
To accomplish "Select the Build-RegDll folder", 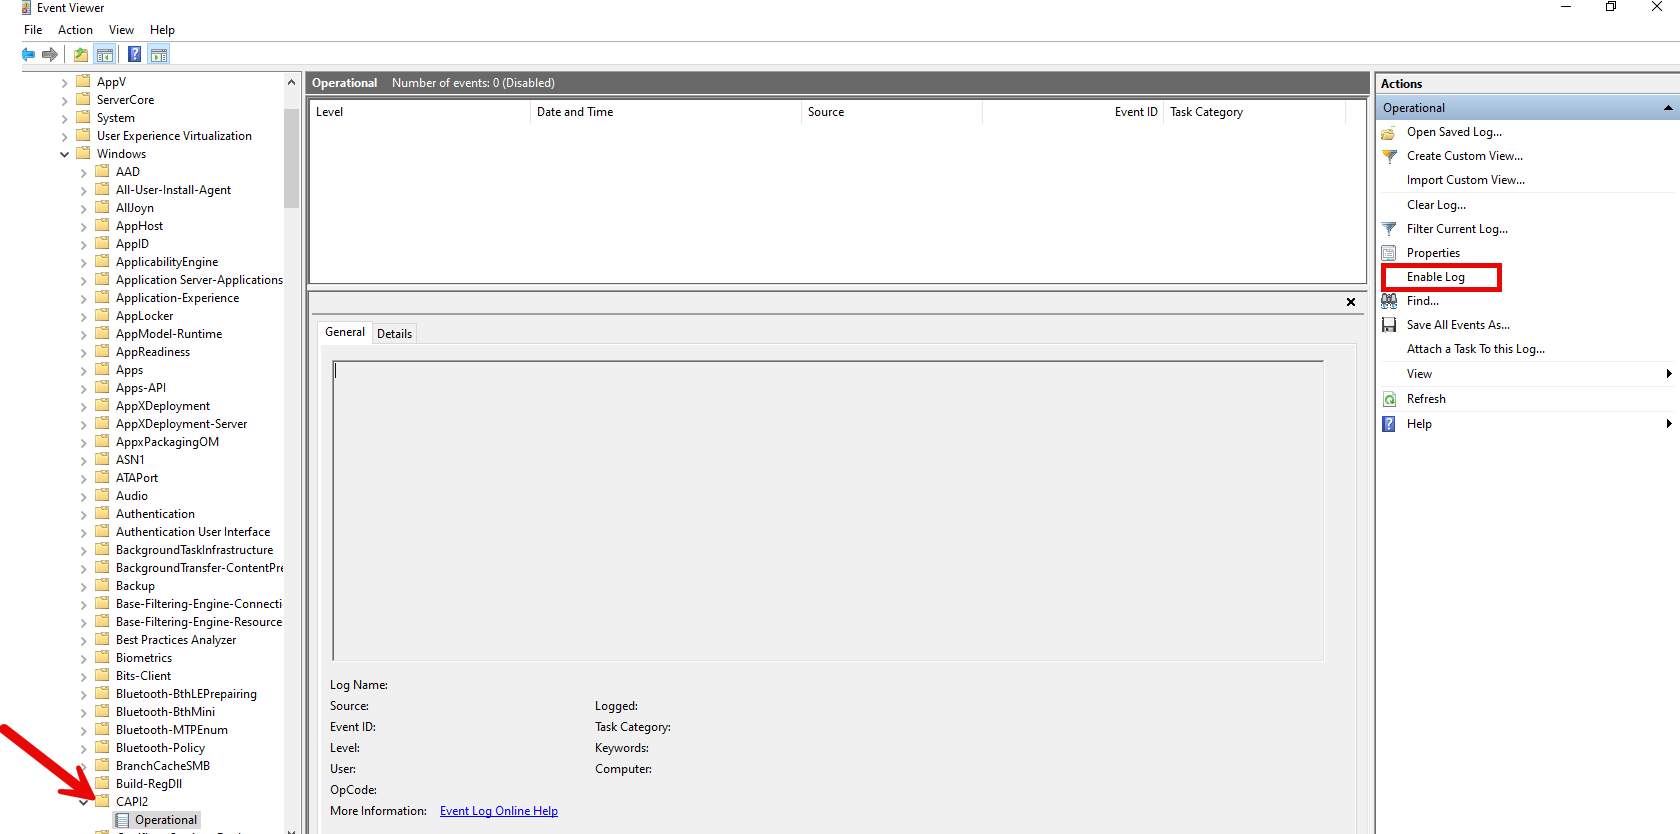I will pos(149,784).
